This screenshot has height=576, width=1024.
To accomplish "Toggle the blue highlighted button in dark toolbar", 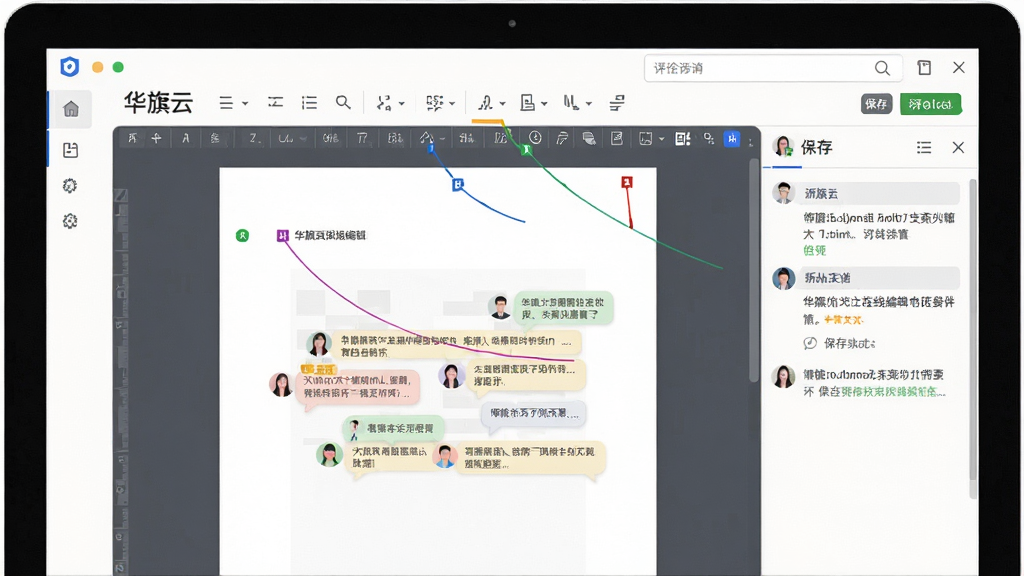I will click(x=732, y=138).
